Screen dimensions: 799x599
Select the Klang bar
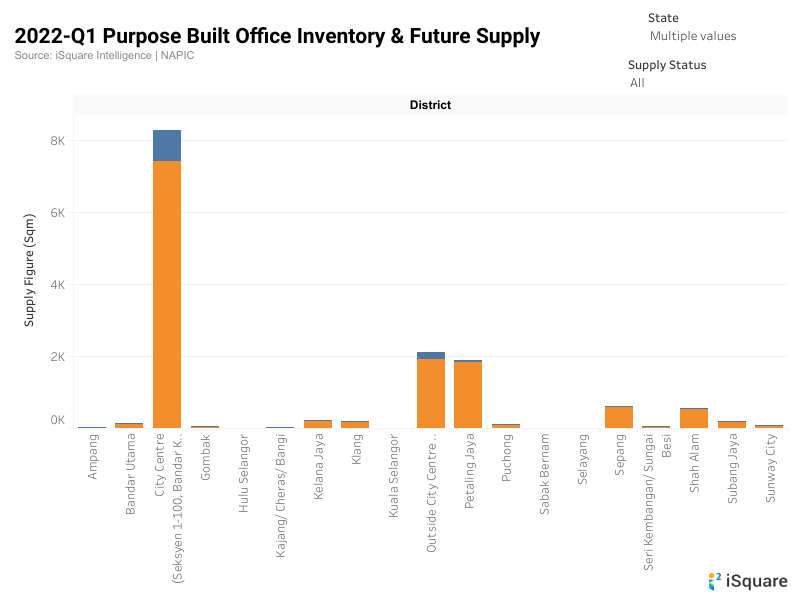click(x=355, y=424)
